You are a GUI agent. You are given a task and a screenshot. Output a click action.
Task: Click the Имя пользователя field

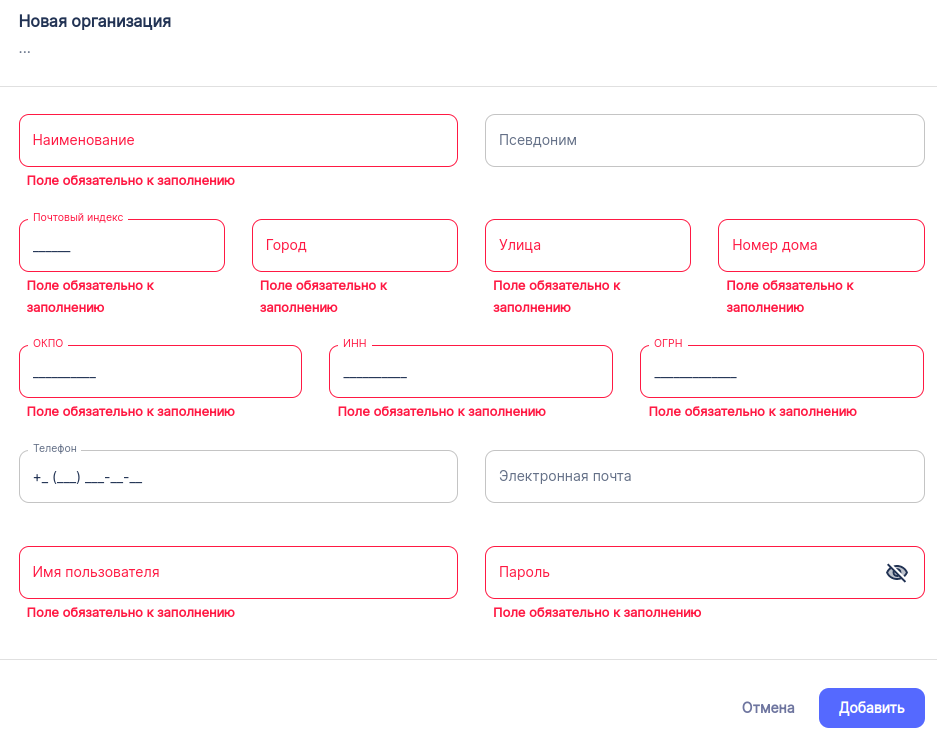[238, 572]
